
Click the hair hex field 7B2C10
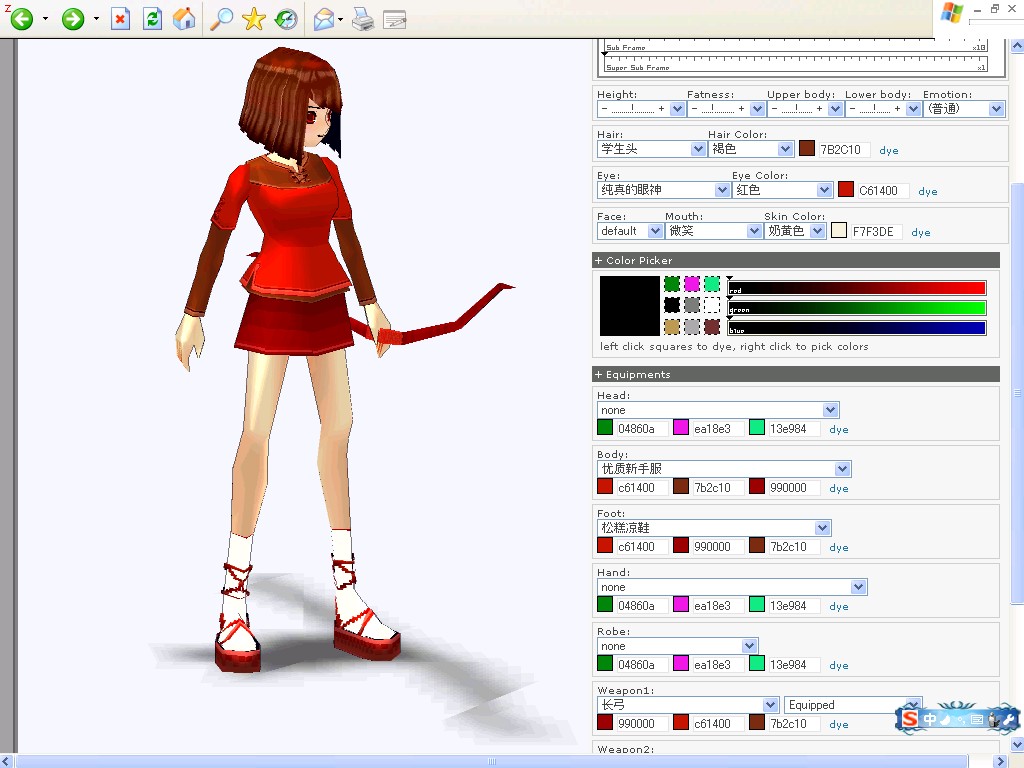(843, 150)
